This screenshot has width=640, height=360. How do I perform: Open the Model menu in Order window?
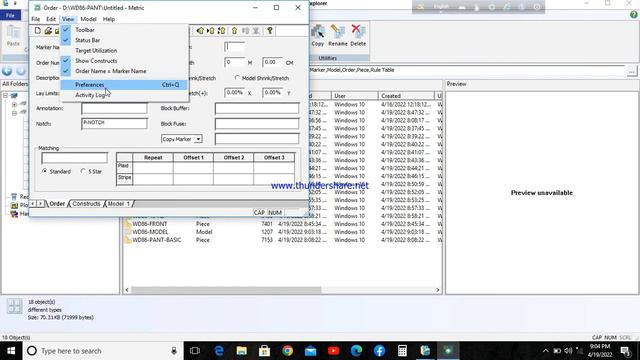(x=88, y=19)
